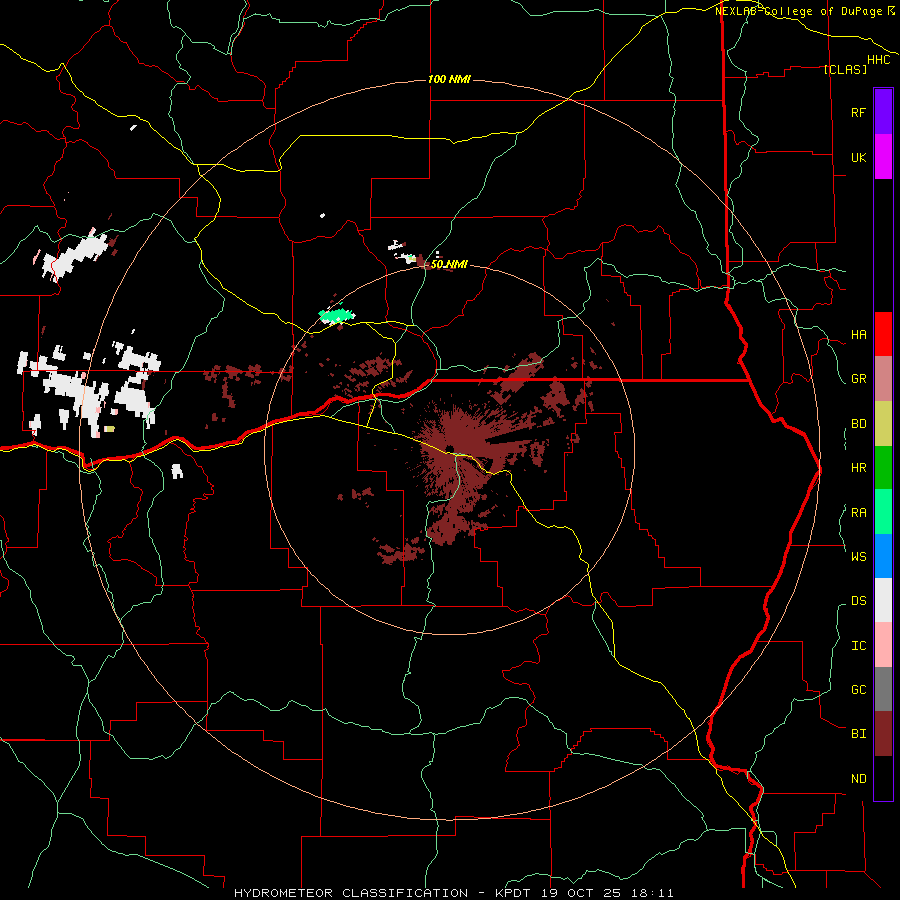Click the UK legend label
Screen dimensions: 900x900
[858, 157]
